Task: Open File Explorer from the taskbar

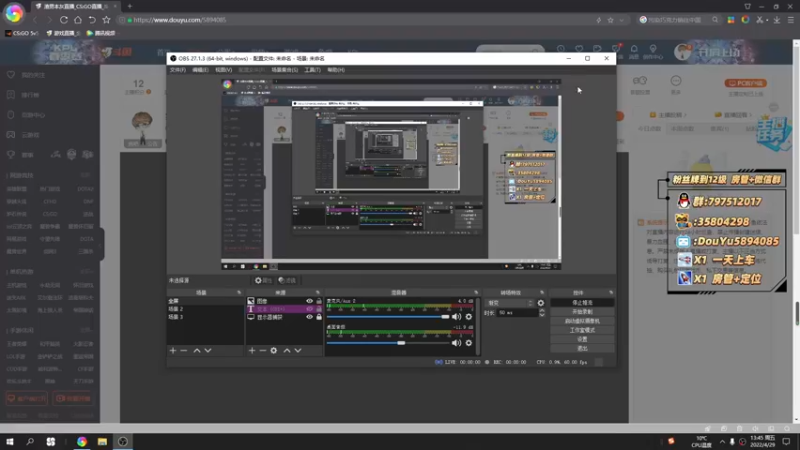Action: pos(102,441)
